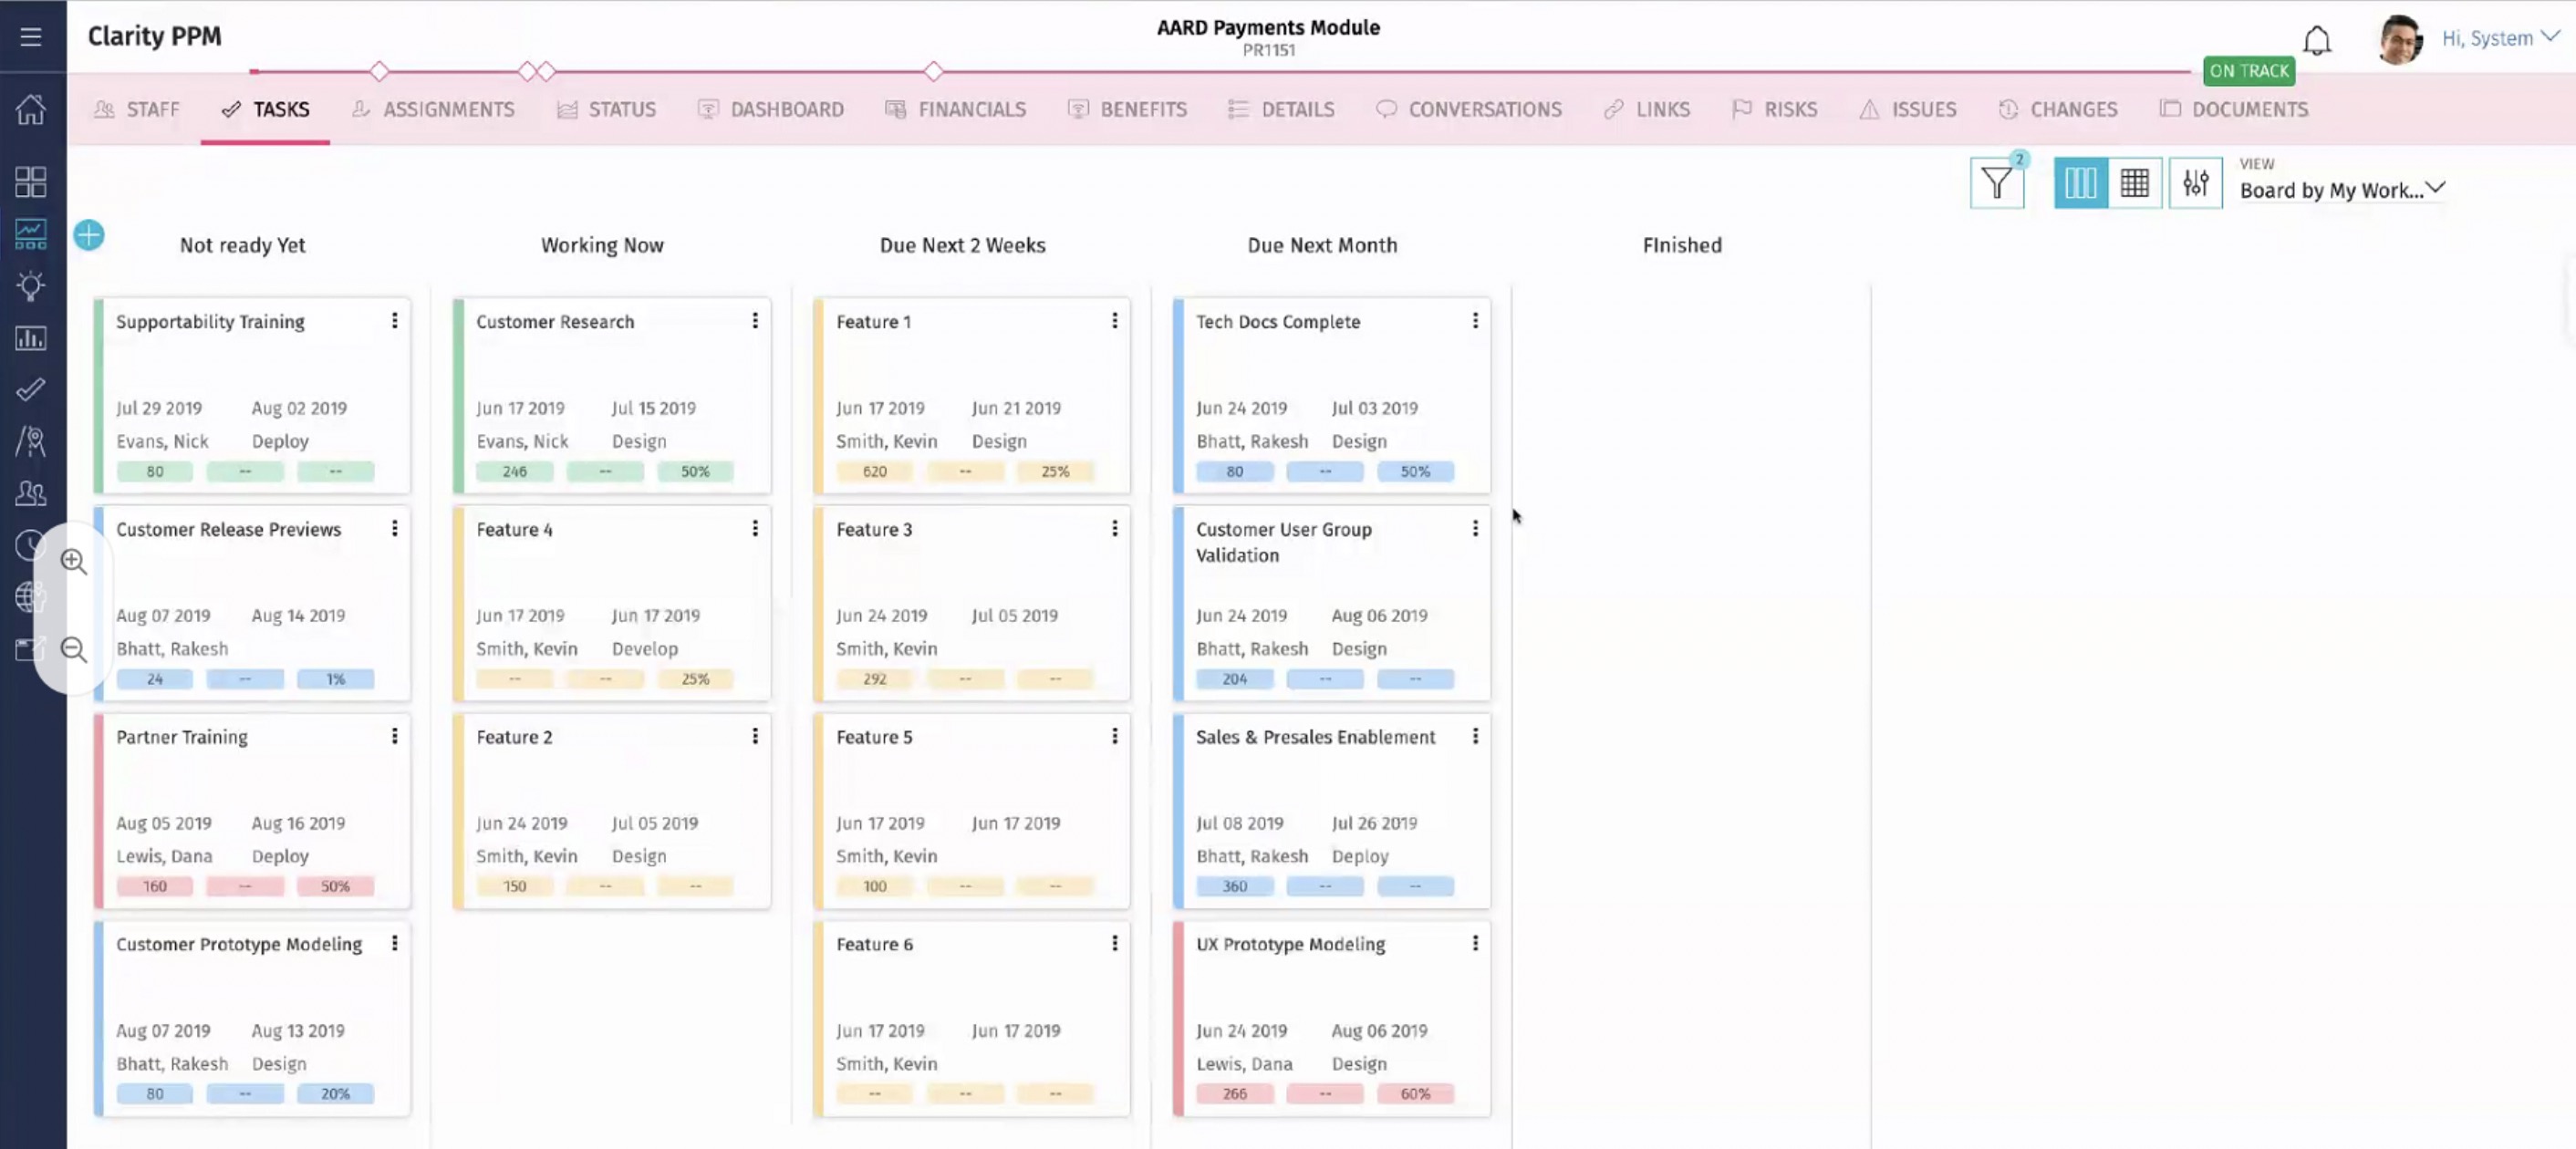This screenshot has width=2576, height=1149.
Task: Expand the three-dot menu on Customer Research
Action: click(x=754, y=320)
